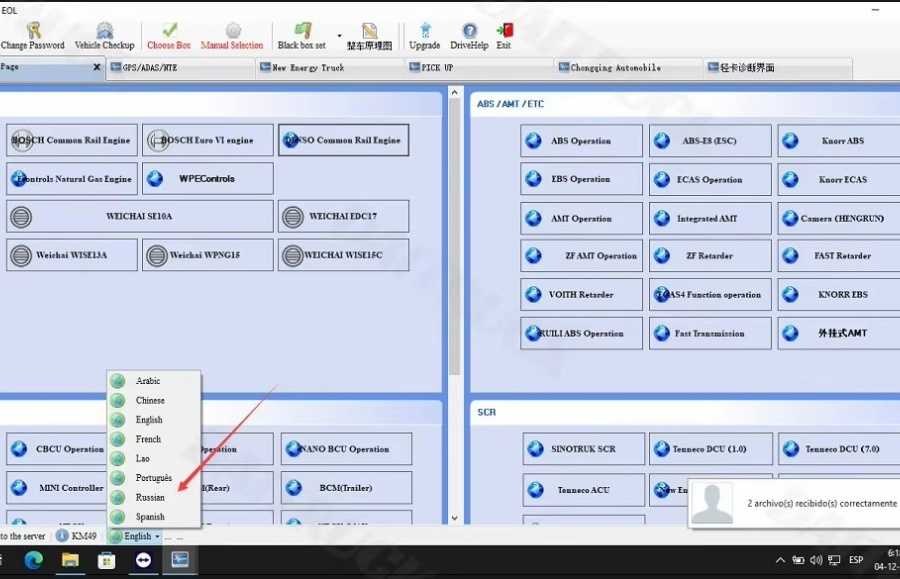Viewport: 900px width, 579px height.
Task: Open Manual Selection in the toolbar
Action: click(x=232, y=36)
